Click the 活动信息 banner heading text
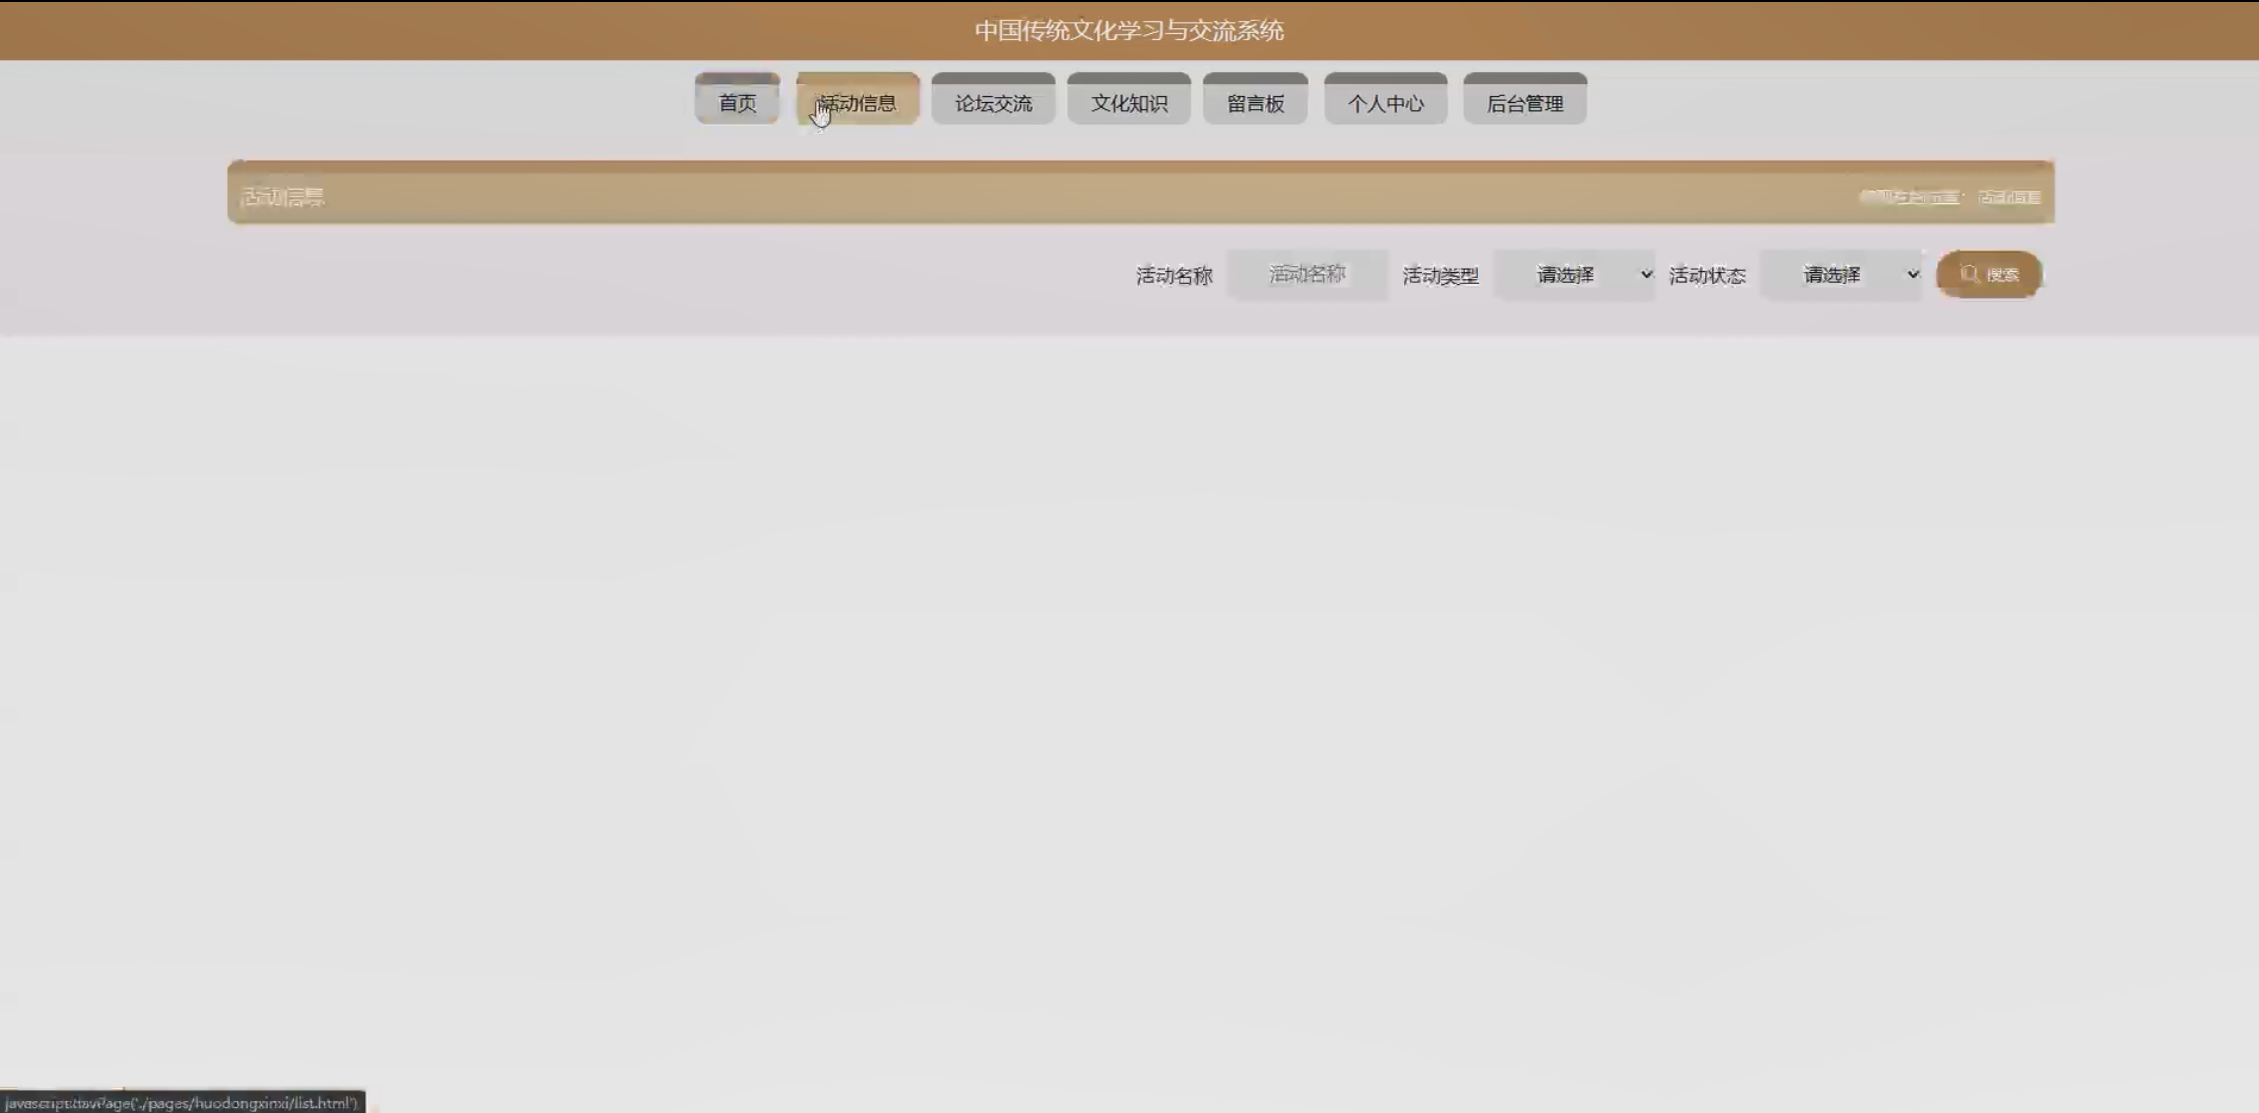 tap(283, 197)
